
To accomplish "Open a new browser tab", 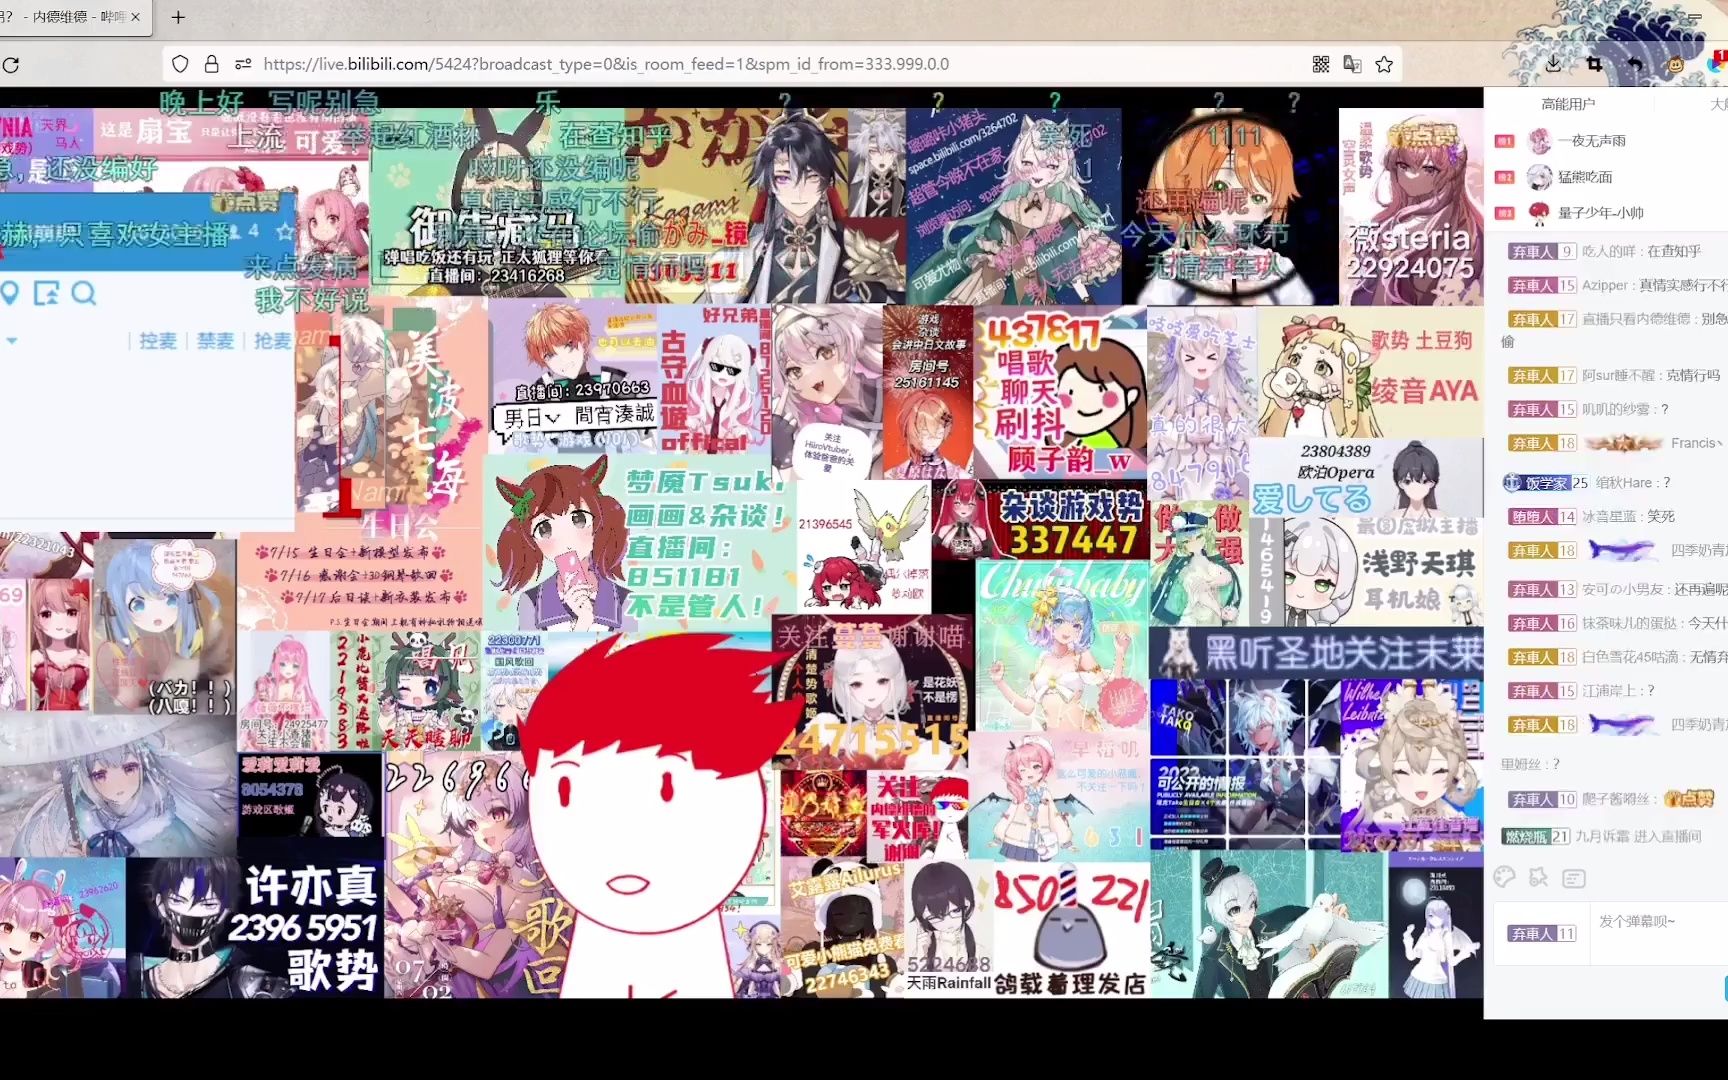I will click(178, 17).
